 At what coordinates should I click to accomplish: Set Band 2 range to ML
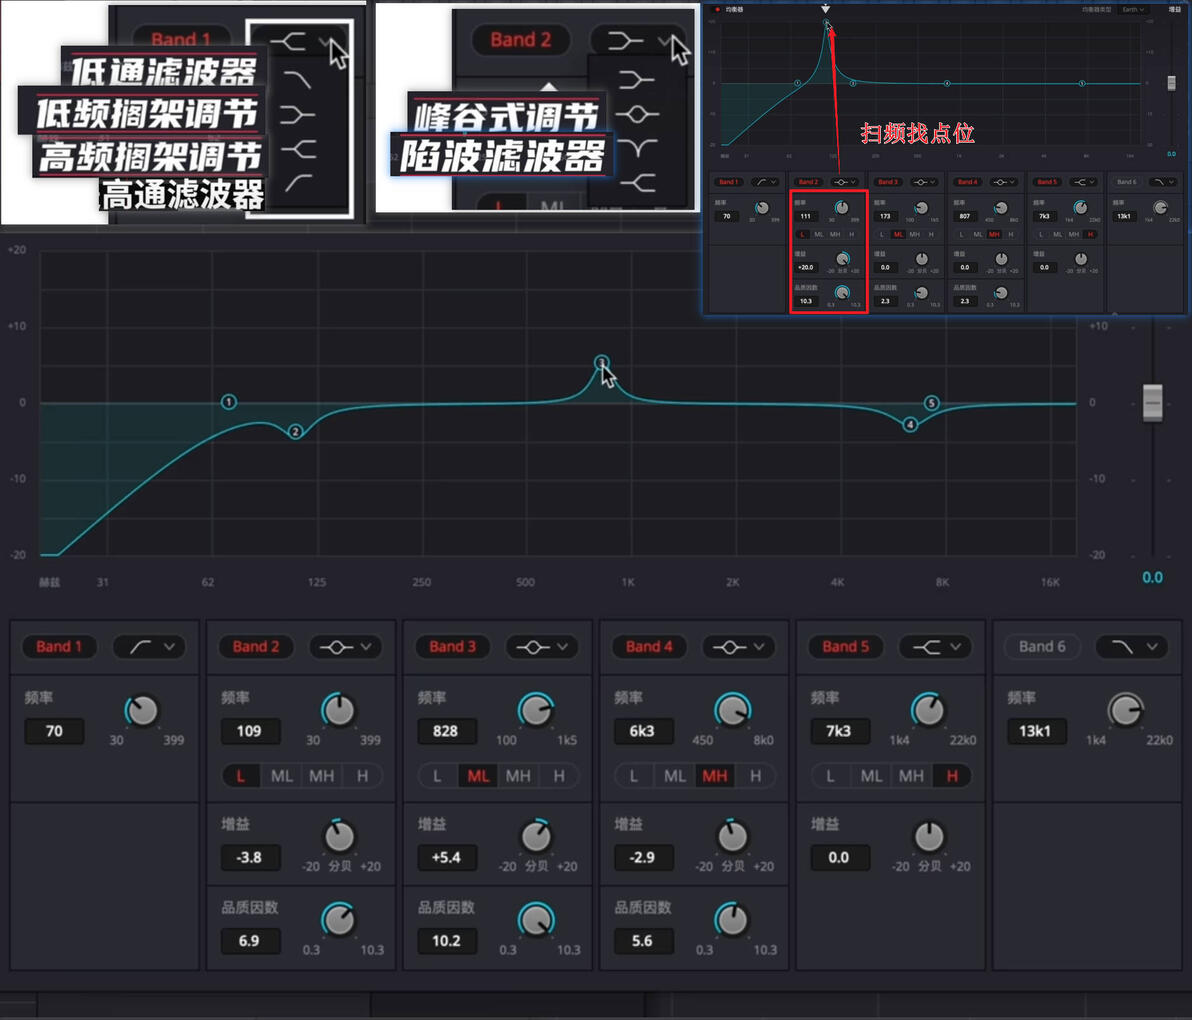point(282,776)
